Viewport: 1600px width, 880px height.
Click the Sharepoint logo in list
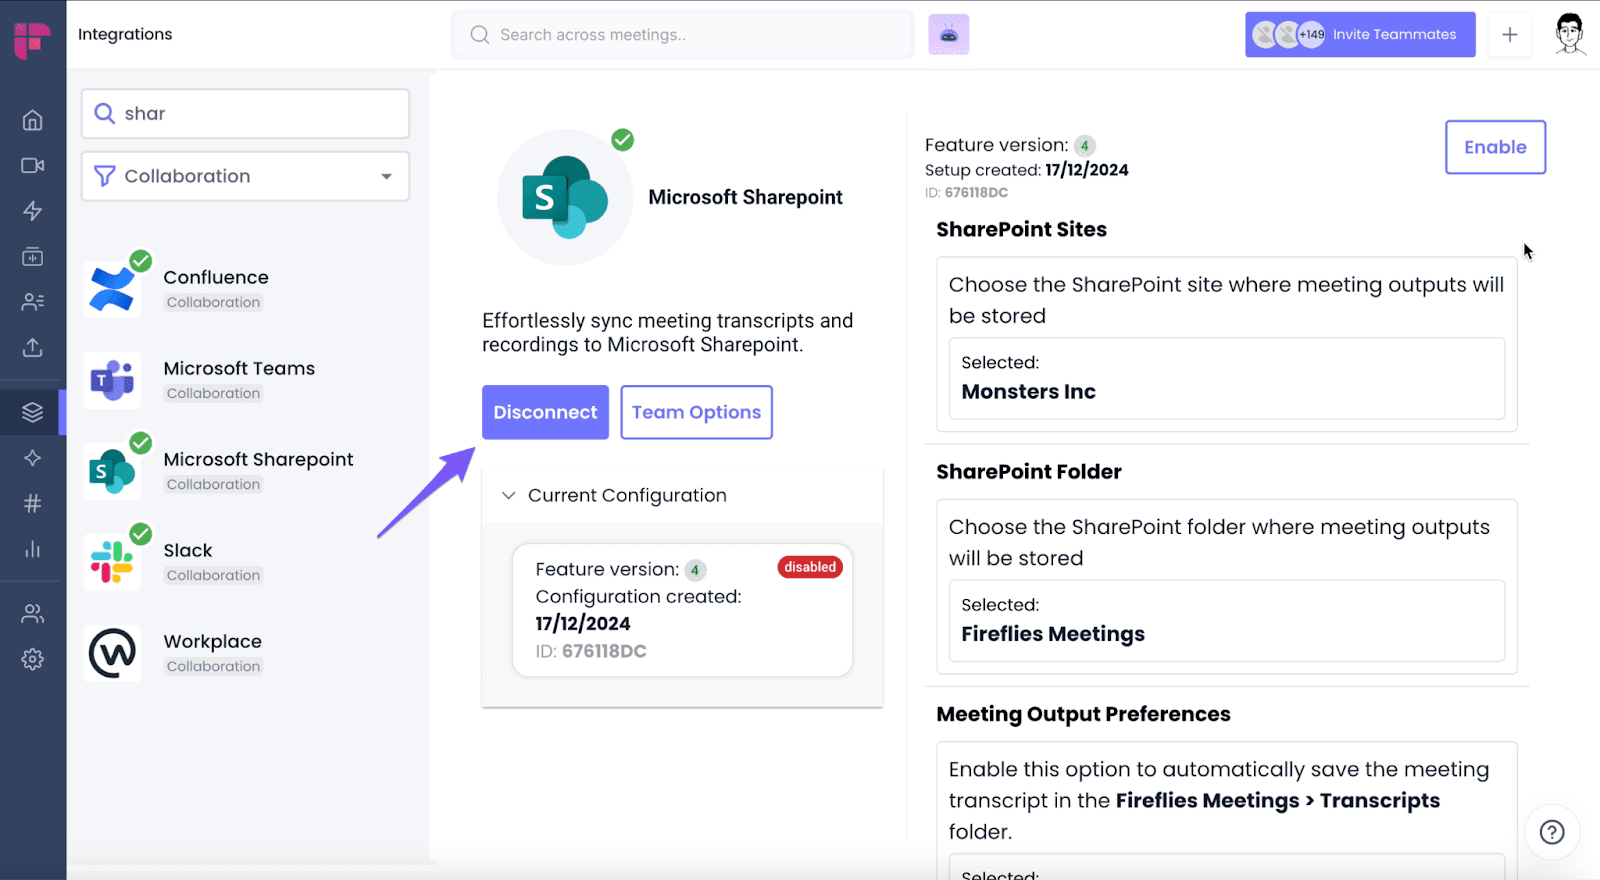112,471
